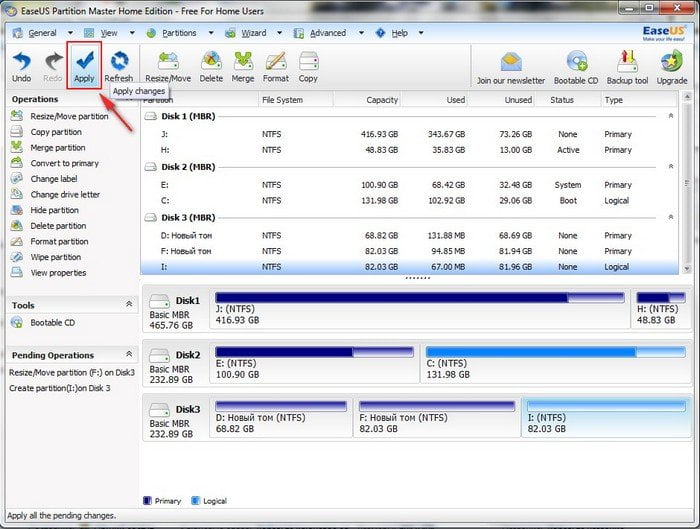Screen dimensions: 700x529
Task: Click Wipe partition in Operations list
Action: coord(55,257)
